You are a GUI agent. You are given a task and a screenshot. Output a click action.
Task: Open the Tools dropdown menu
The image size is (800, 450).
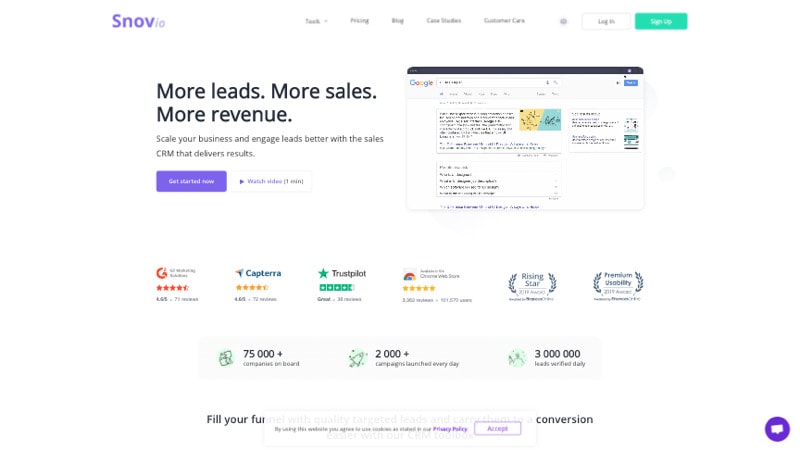pyautogui.click(x=316, y=21)
